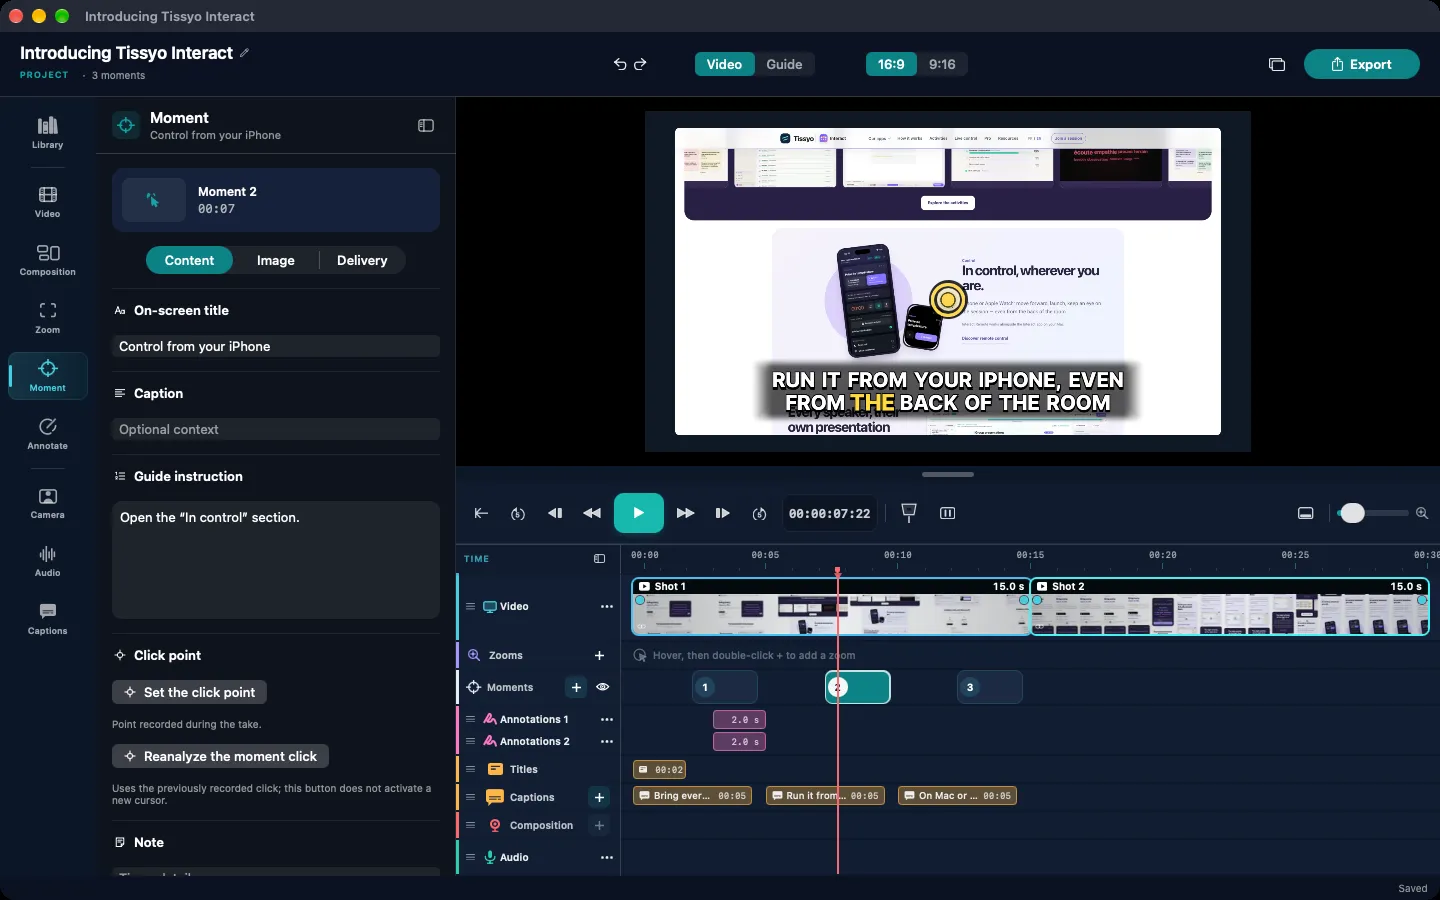Click the undo arrow
1440x900 pixels.
point(620,64)
